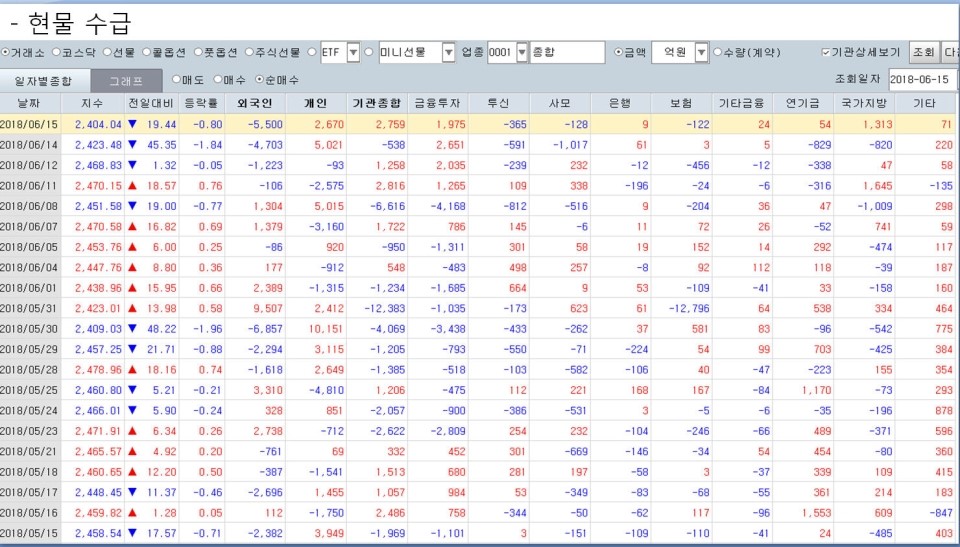960x547 pixels.
Task: Expand the 억원 unit dropdown
Action: coord(701,53)
